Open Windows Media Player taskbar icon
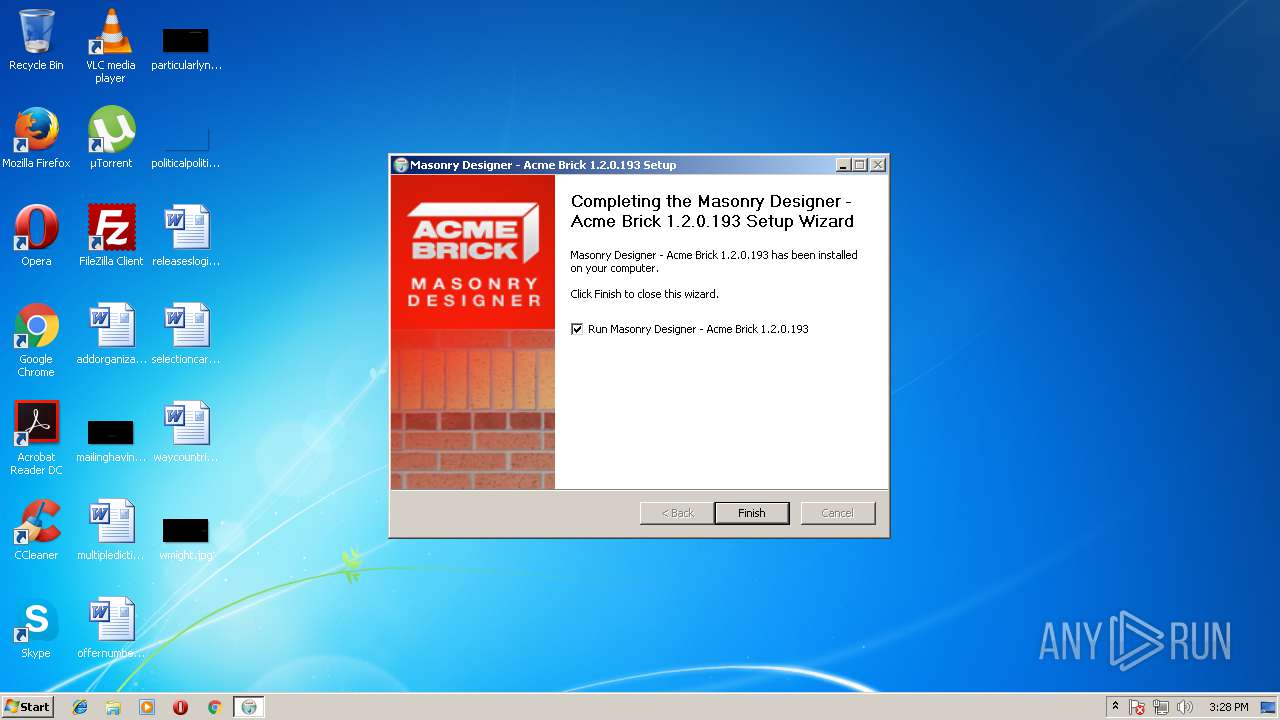 pyautogui.click(x=147, y=707)
